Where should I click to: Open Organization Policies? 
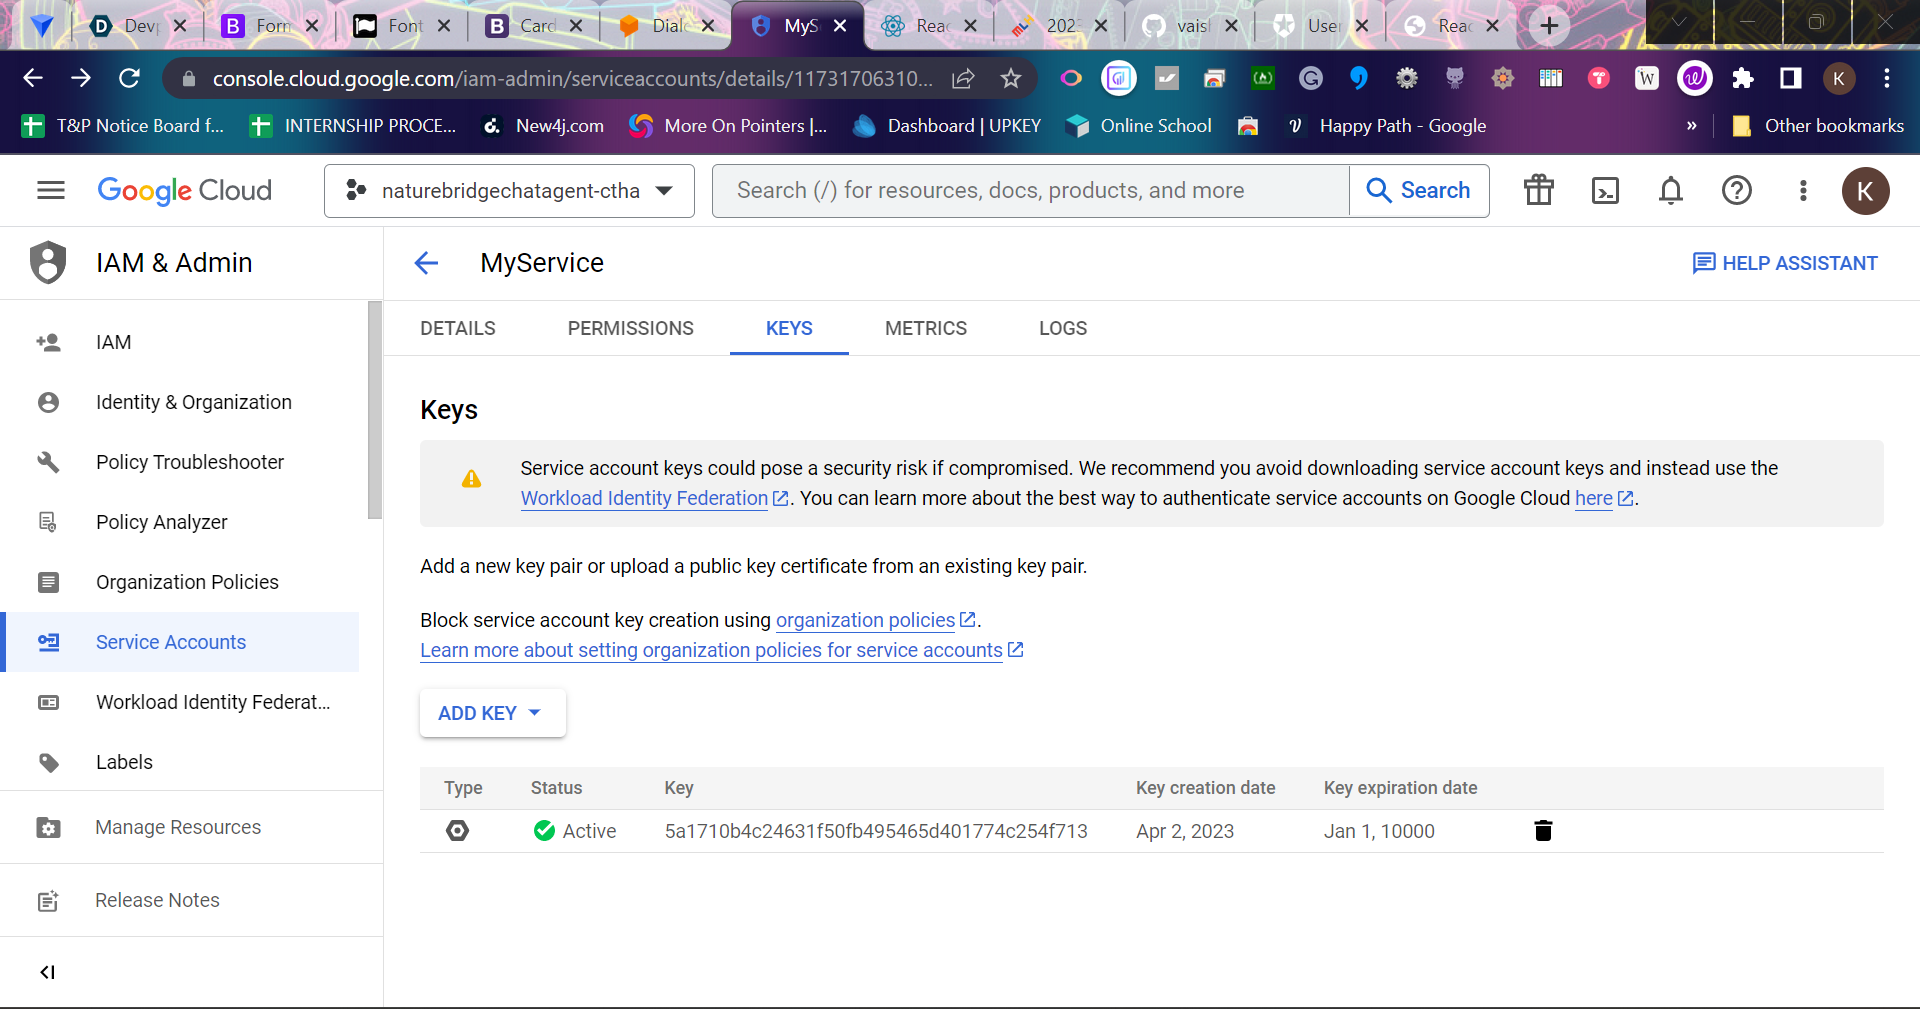click(x=180, y=582)
